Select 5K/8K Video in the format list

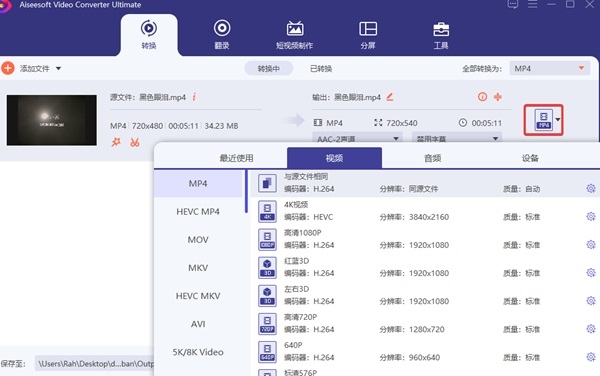[x=198, y=352]
